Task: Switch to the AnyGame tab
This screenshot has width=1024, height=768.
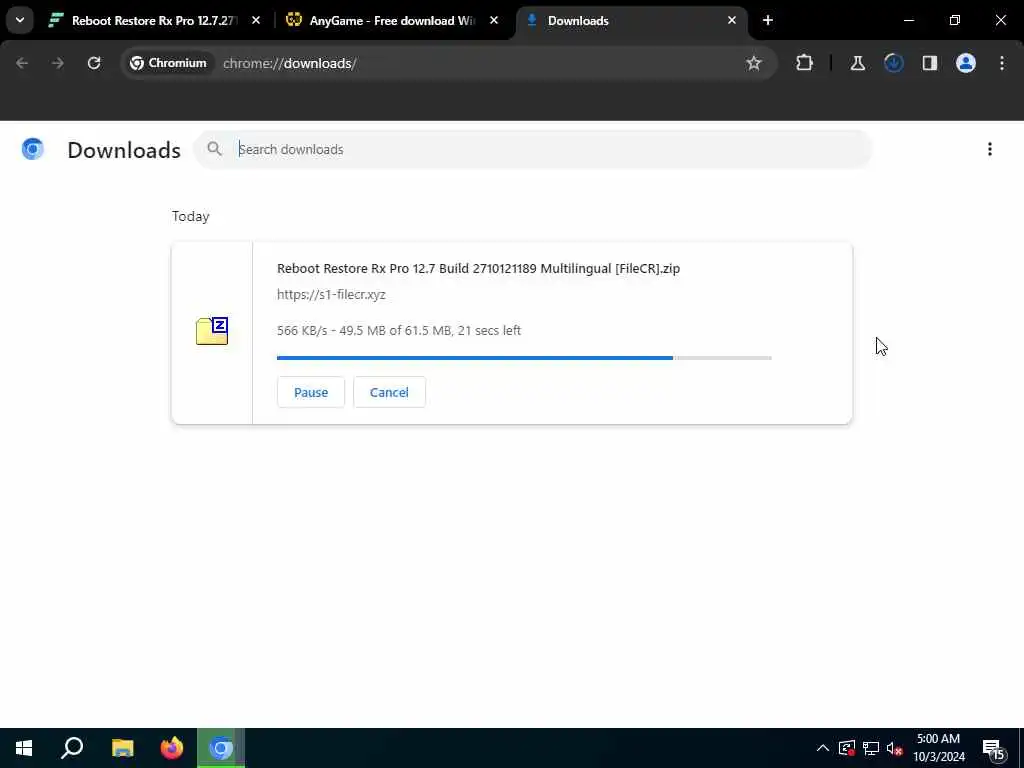Action: [392, 20]
